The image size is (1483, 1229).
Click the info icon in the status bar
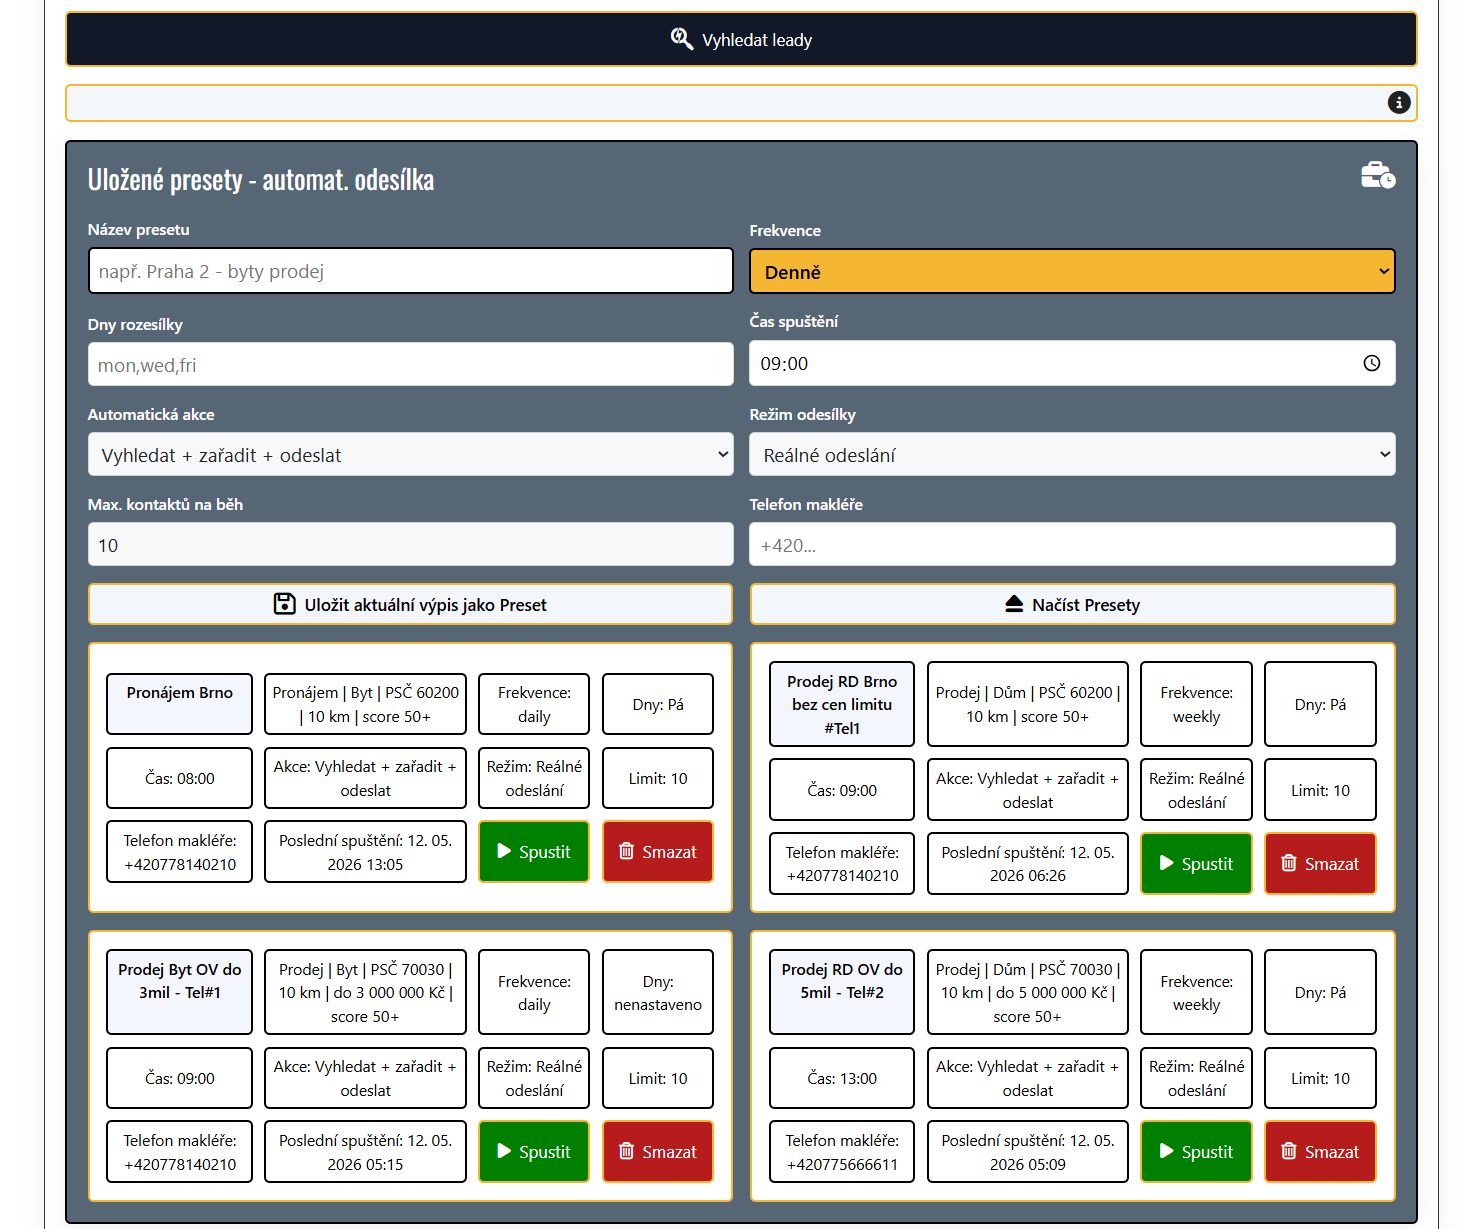pyautogui.click(x=1399, y=102)
